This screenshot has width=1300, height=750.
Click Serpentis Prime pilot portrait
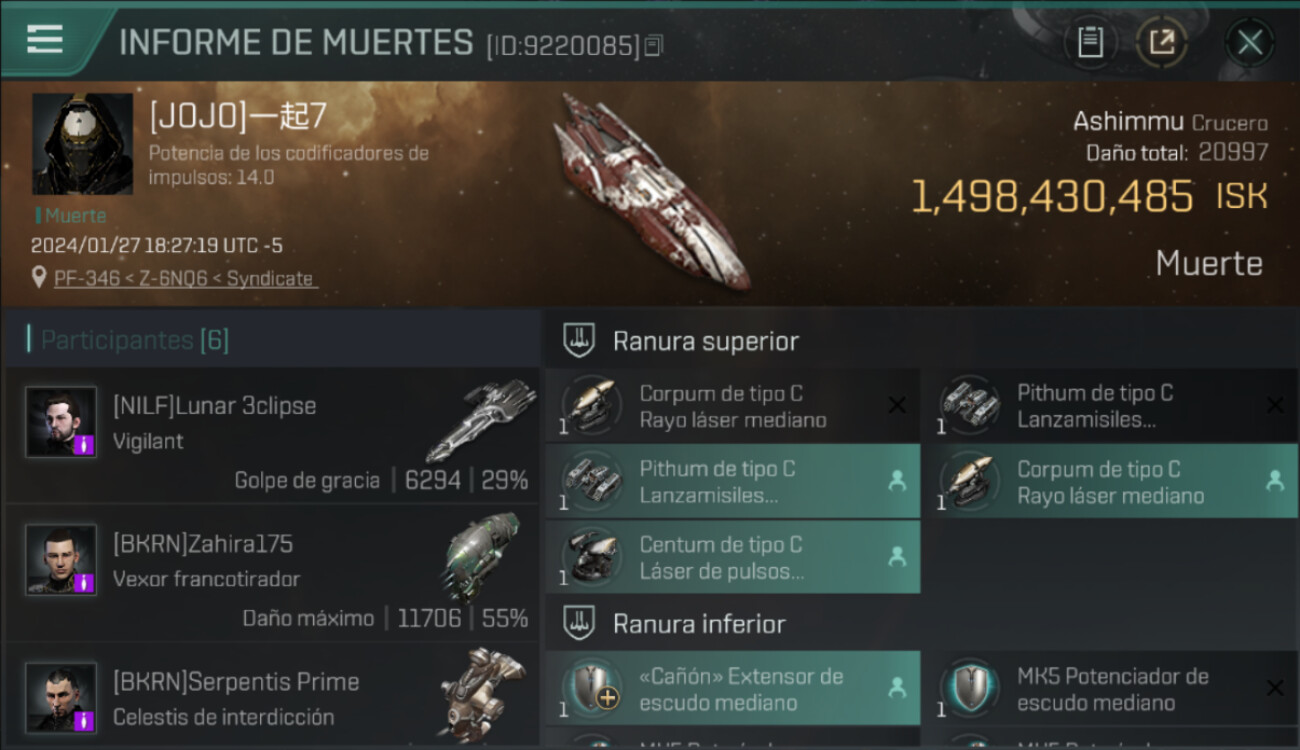click(x=61, y=697)
